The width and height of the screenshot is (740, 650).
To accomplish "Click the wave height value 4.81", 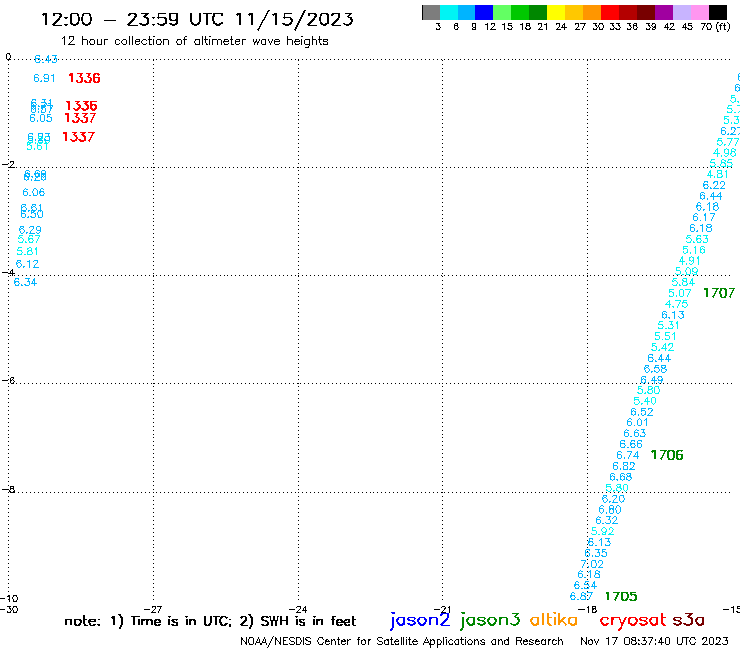I will click(x=717, y=175).
